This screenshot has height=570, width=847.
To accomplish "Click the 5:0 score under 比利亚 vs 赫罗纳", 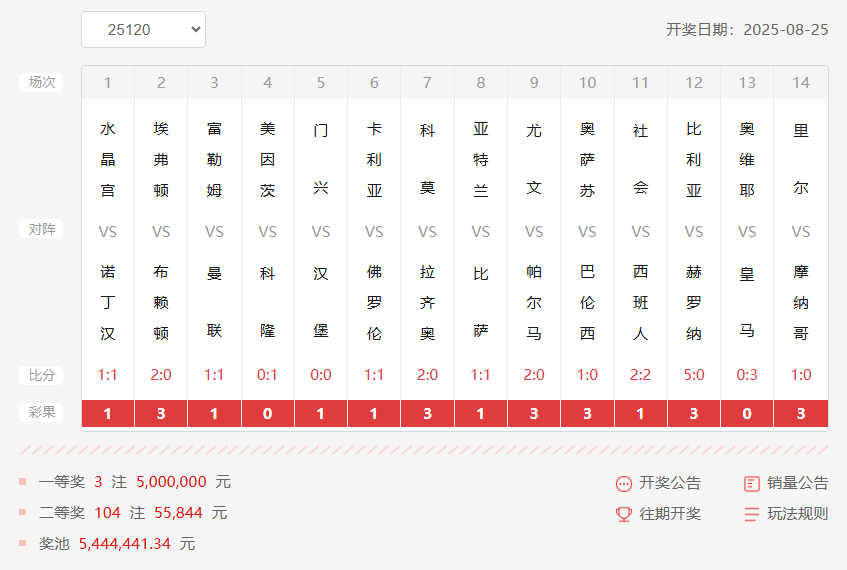I will click(694, 375).
